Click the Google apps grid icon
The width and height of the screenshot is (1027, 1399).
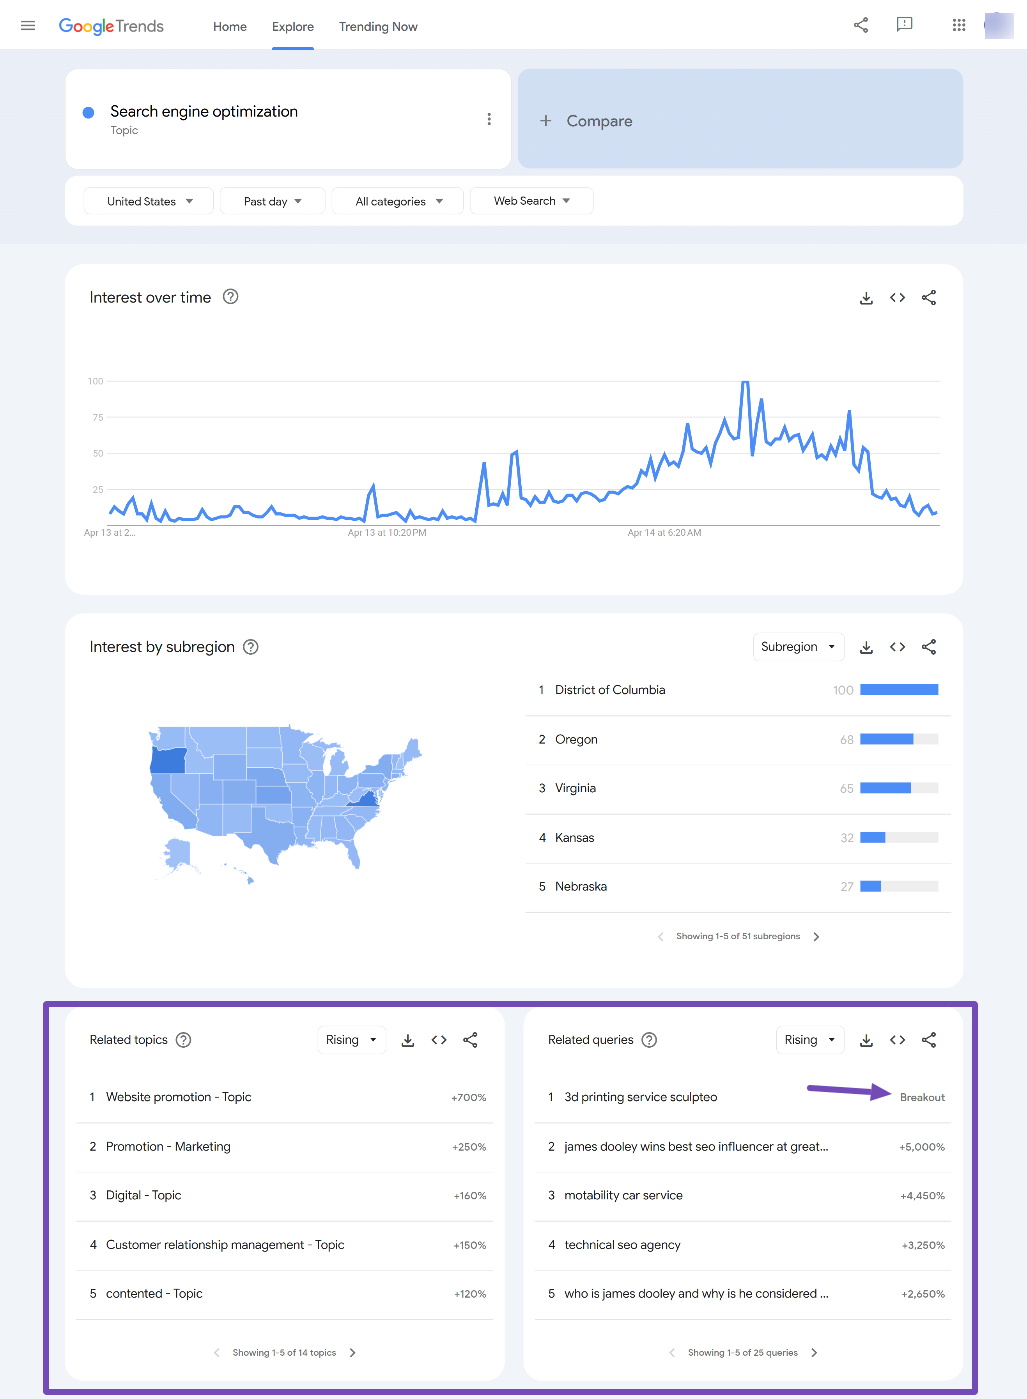pyautogui.click(x=958, y=26)
